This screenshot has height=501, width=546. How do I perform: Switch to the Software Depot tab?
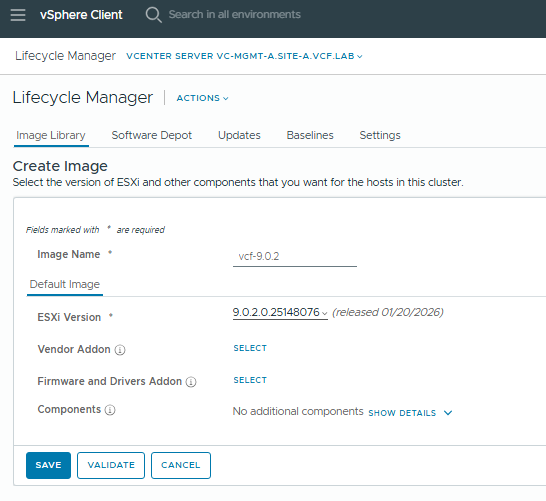151,135
